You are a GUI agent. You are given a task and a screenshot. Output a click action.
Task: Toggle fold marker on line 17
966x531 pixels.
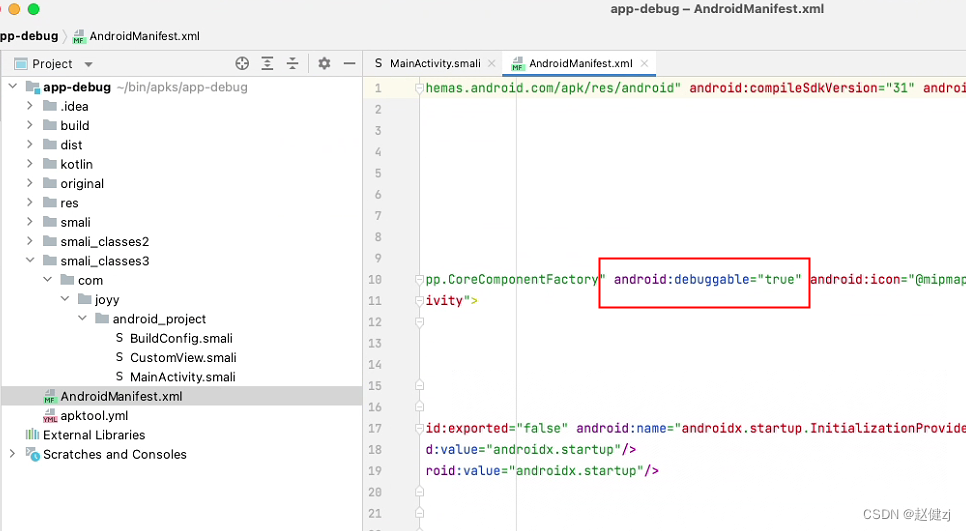420,428
